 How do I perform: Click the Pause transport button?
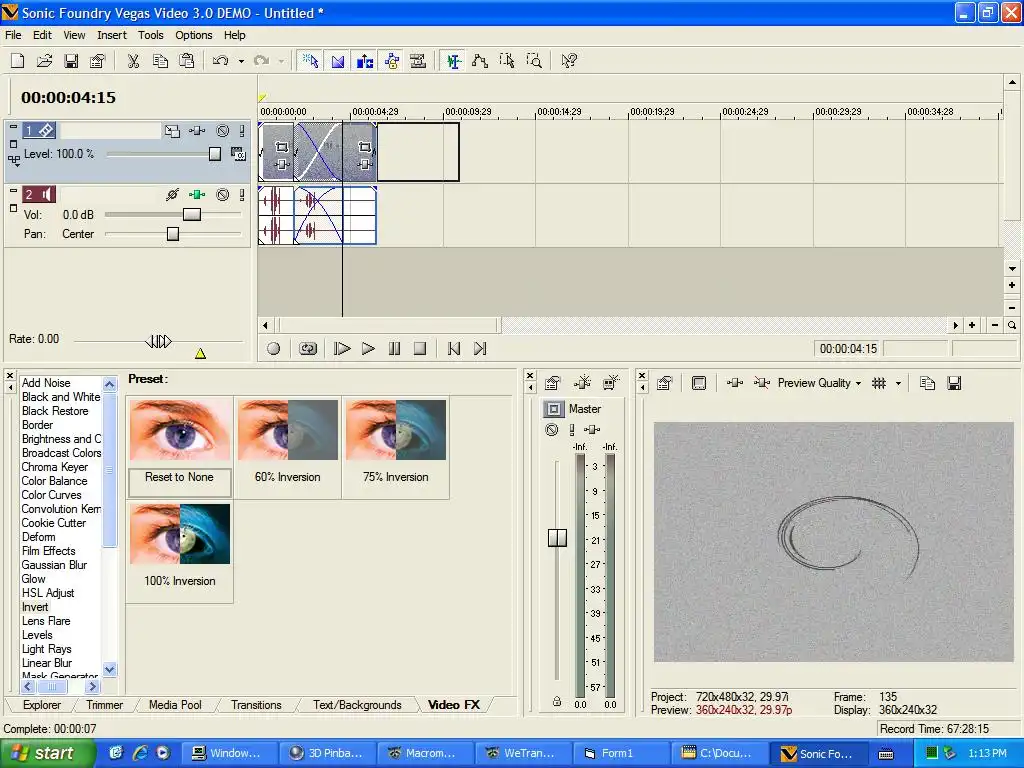tap(394, 349)
